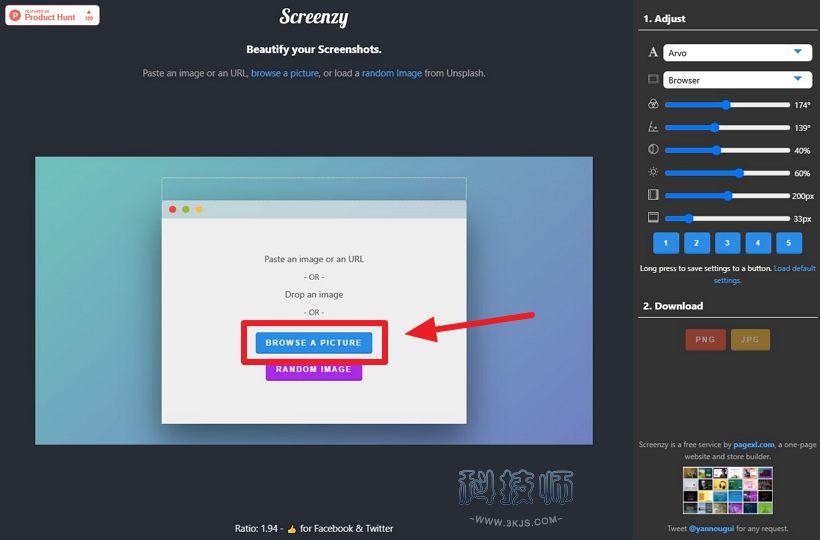Open the Arvo font dropdown
This screenshot has height=540, width=820.
(x=737, y=53)
